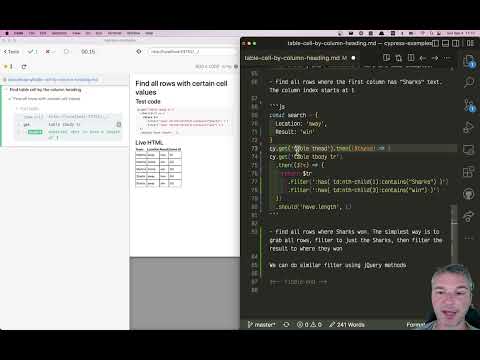The width and height of the screenshot is (480, 360).
Task: Open the Extensions view icon
Action: pyautogui.click(x=469, y=172)
